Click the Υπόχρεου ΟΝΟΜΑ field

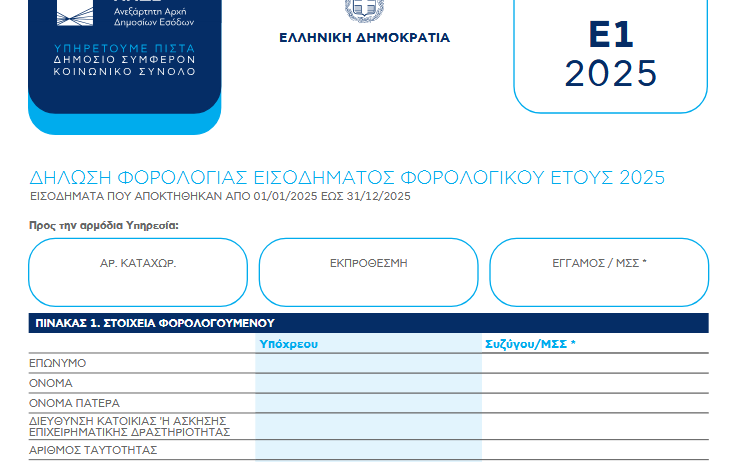click(369, 383)
